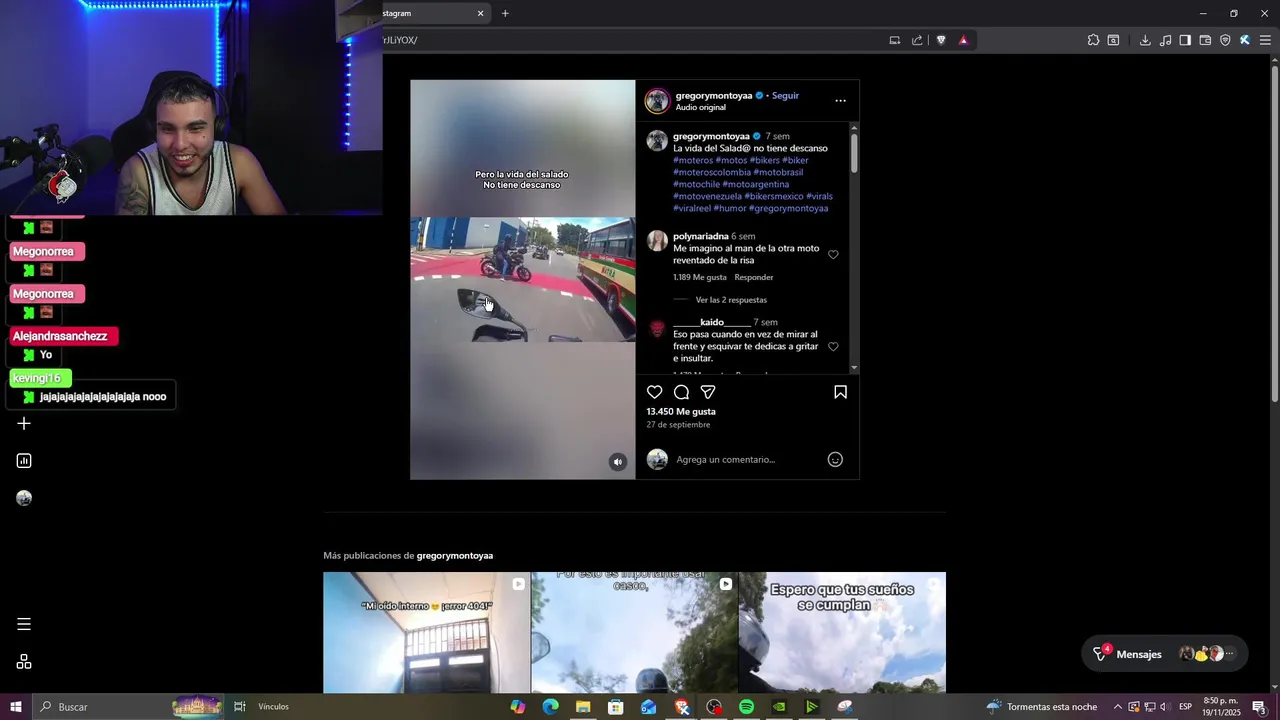Switch to the Instagram browser tab

click(428, 13)
